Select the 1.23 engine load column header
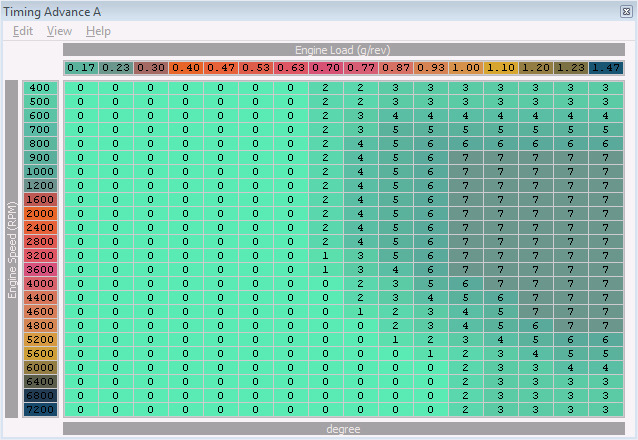 pos(570,68)
